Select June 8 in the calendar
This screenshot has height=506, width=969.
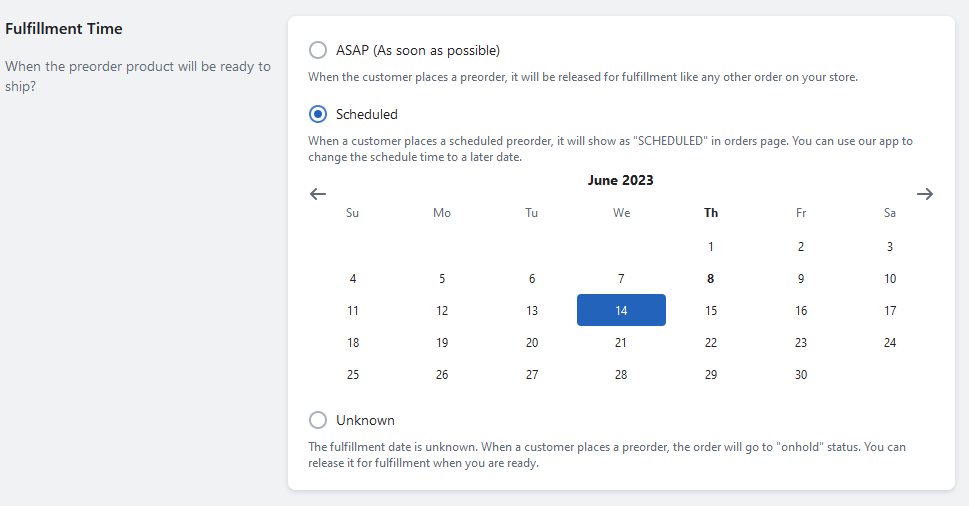710,279
